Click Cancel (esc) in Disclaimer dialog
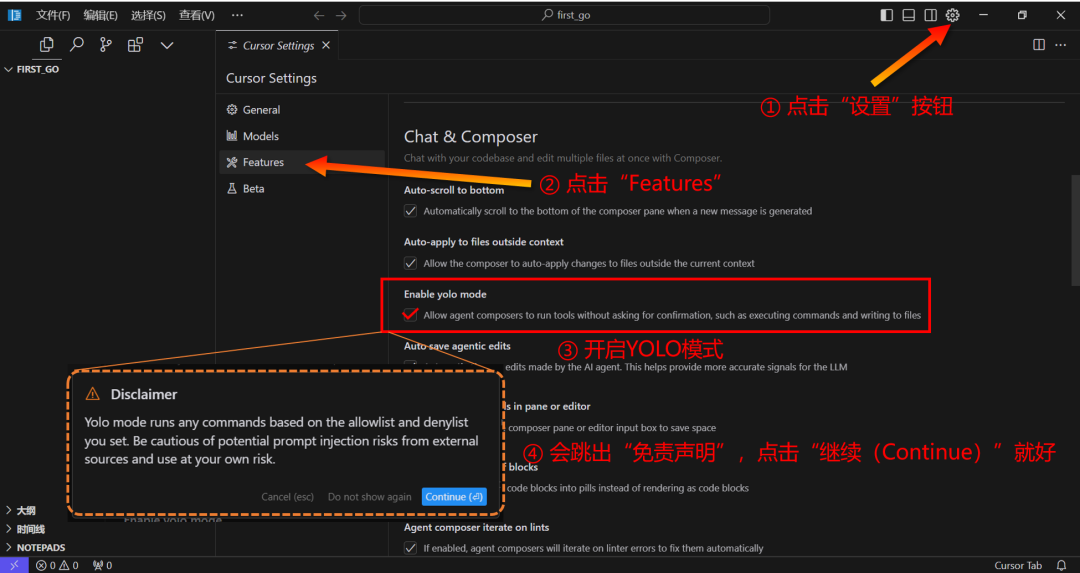This screenshot has width=1080, height=573. tap(287, 497)
